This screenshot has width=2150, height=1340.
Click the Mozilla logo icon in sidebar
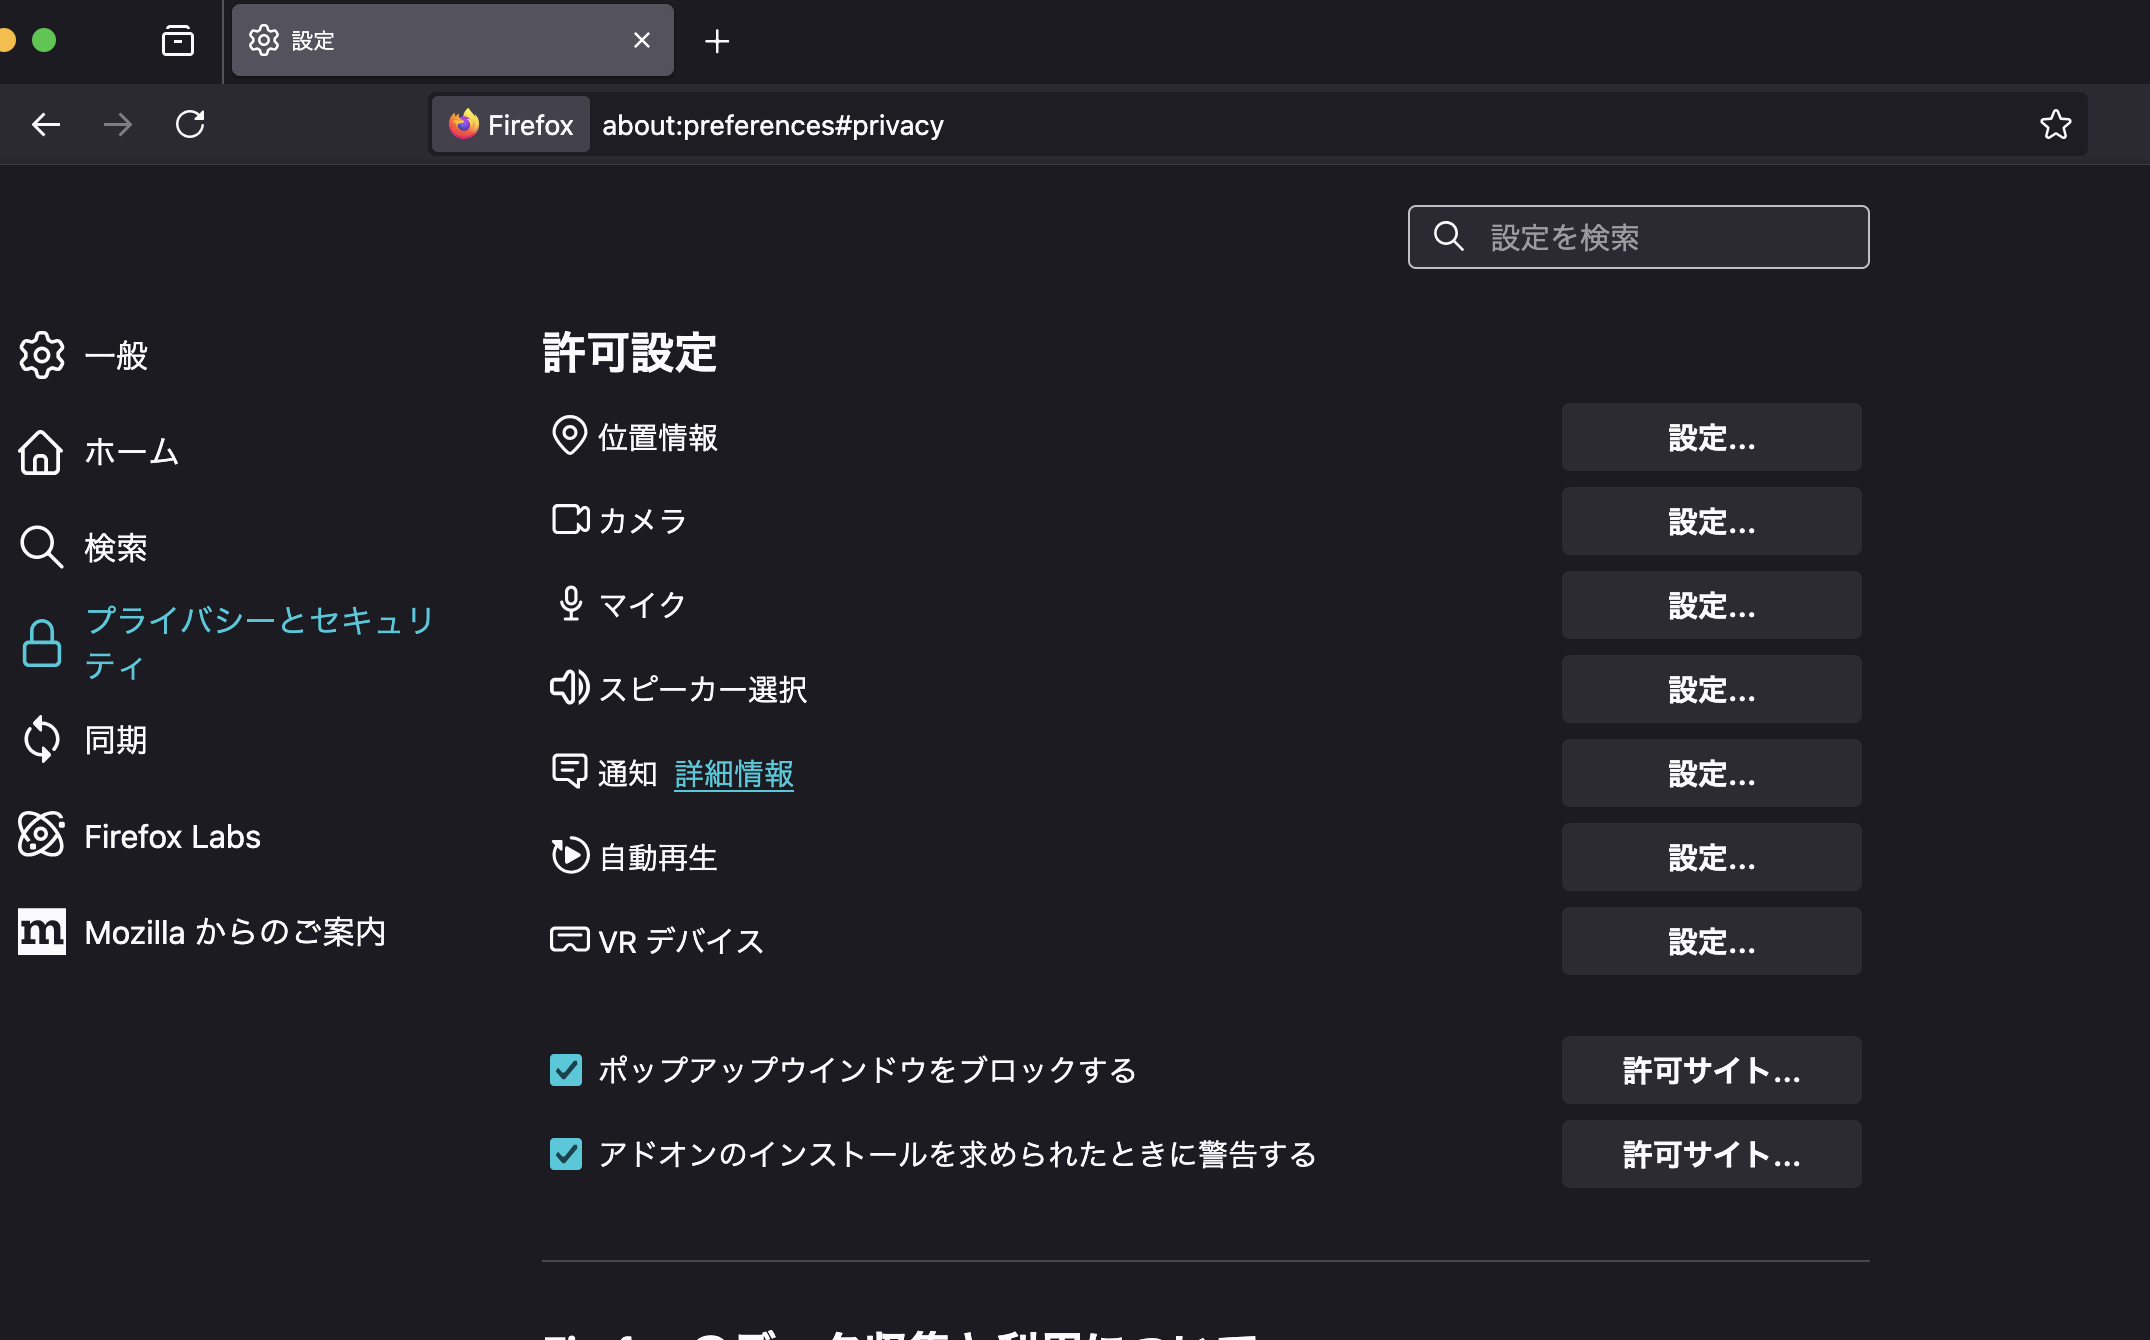41,931
